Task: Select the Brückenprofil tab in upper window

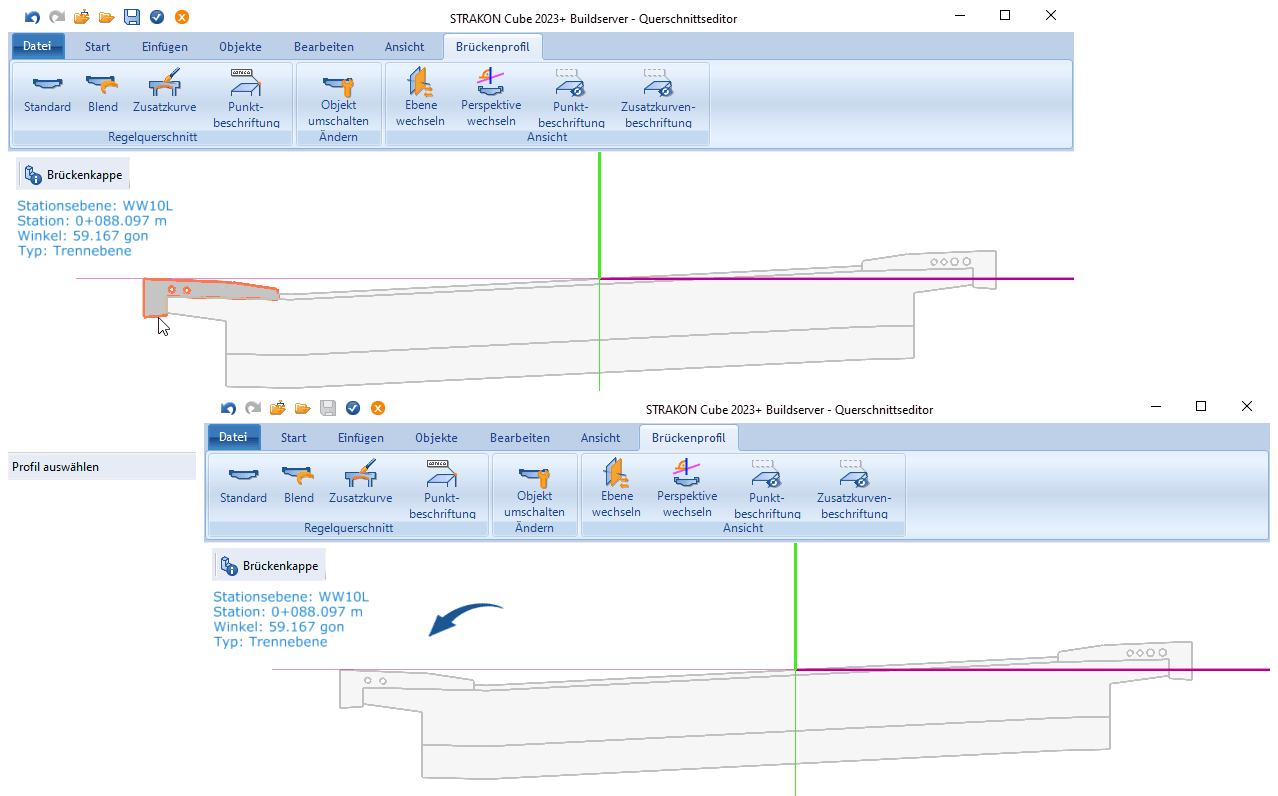Action: [x=493, y=46]
